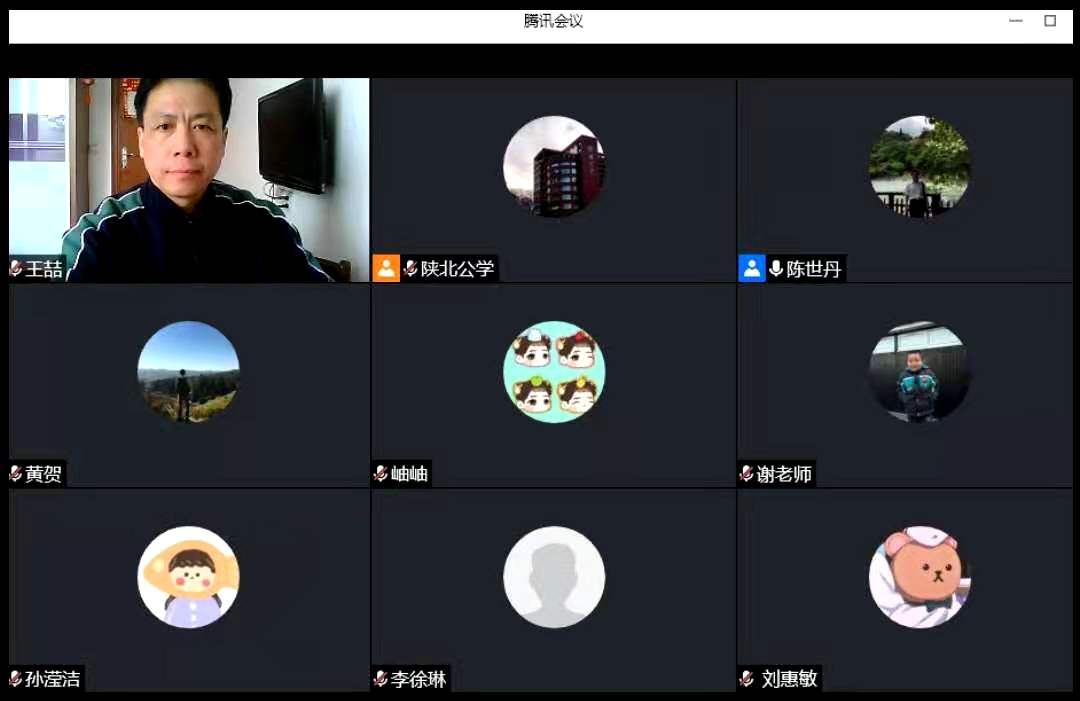1080x701 pixels.
Task: Select the mountain landscape avatar of 黄贺
Action: click(x=189, y=372)
